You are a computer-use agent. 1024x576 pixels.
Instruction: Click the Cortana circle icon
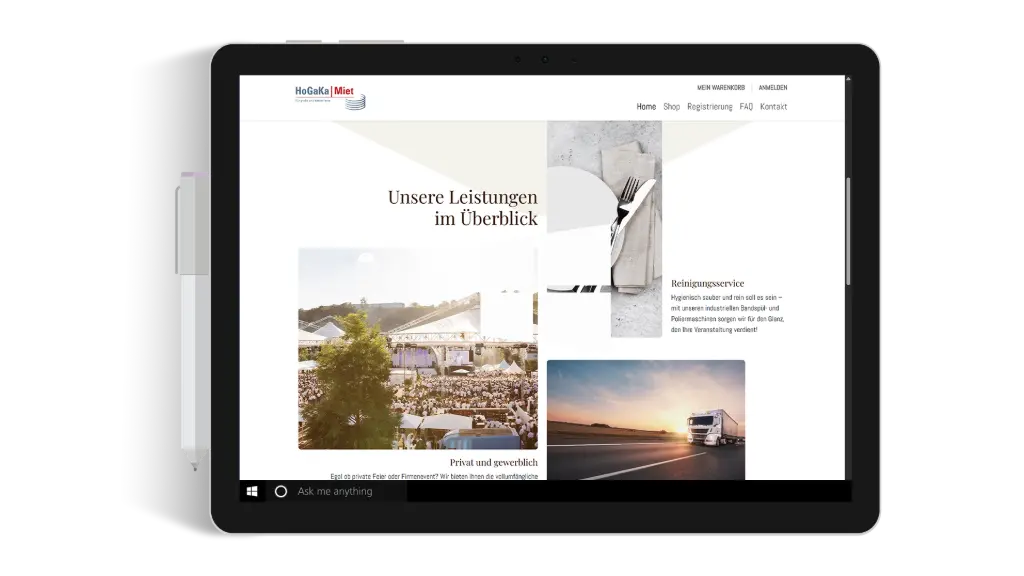click(x=281, y=491)
